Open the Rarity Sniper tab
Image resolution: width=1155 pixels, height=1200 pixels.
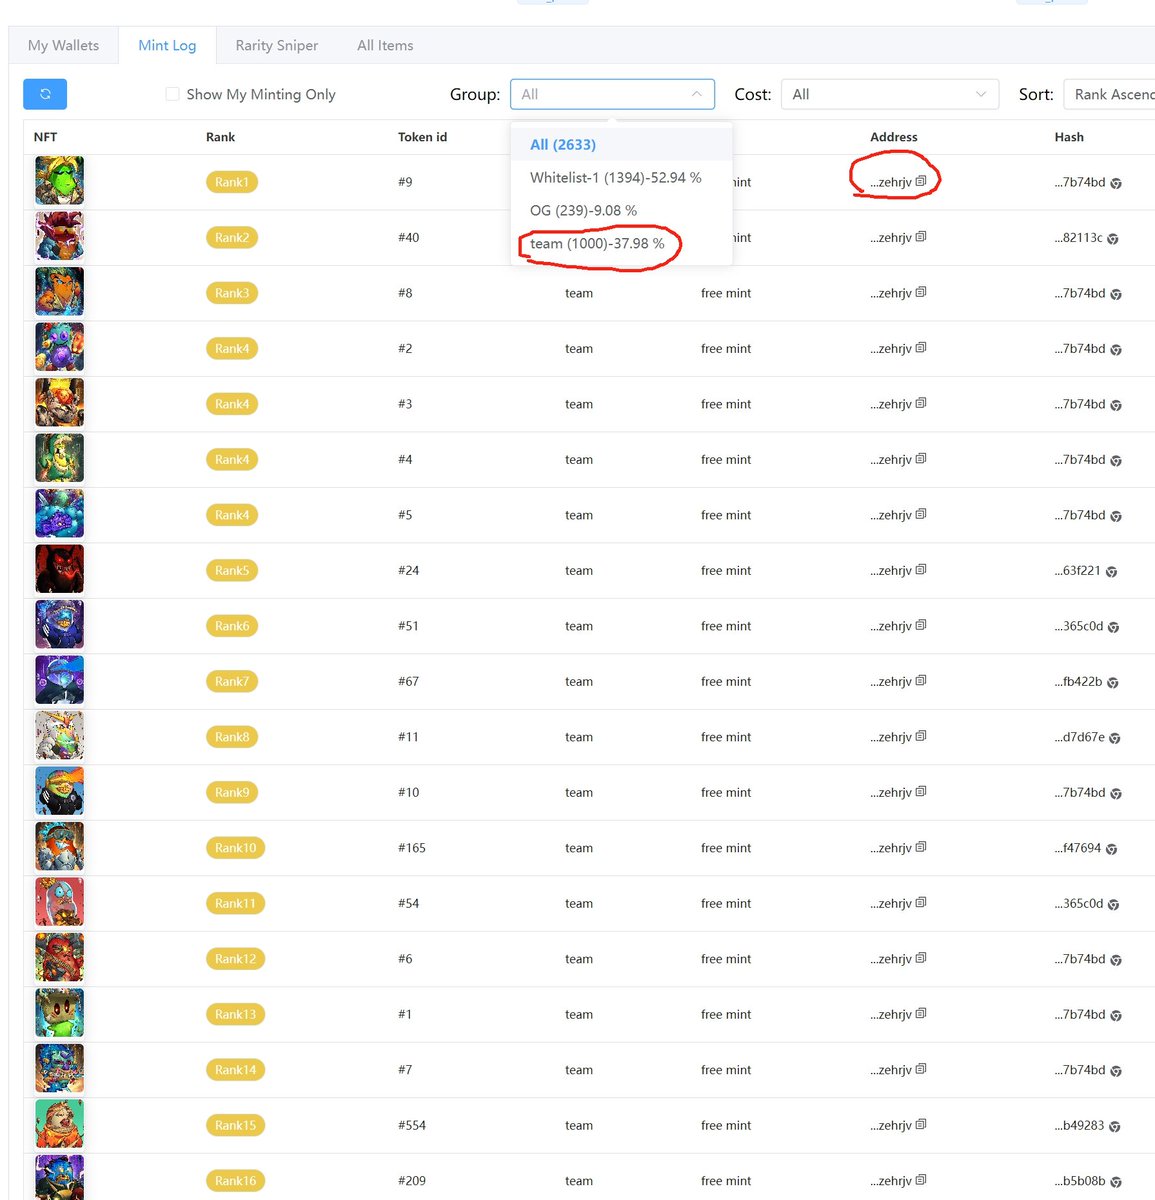tap(277, 45)
